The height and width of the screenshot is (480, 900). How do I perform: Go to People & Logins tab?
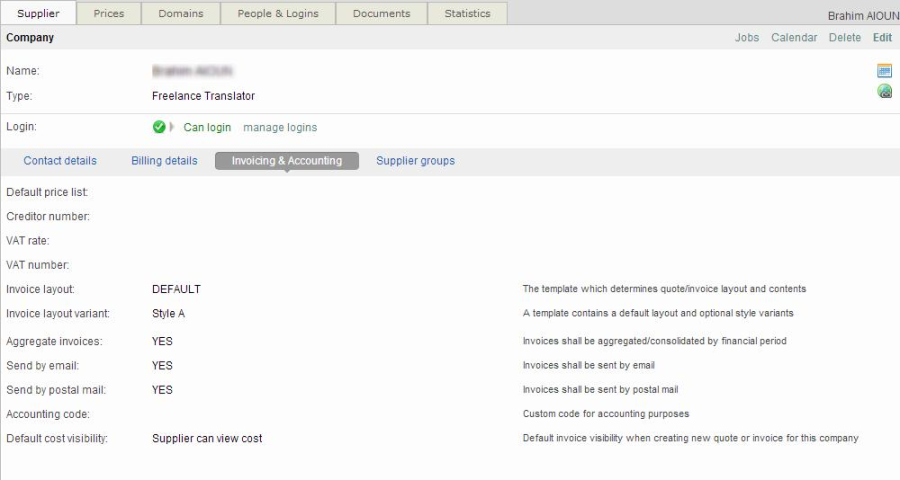pos(278,14)
